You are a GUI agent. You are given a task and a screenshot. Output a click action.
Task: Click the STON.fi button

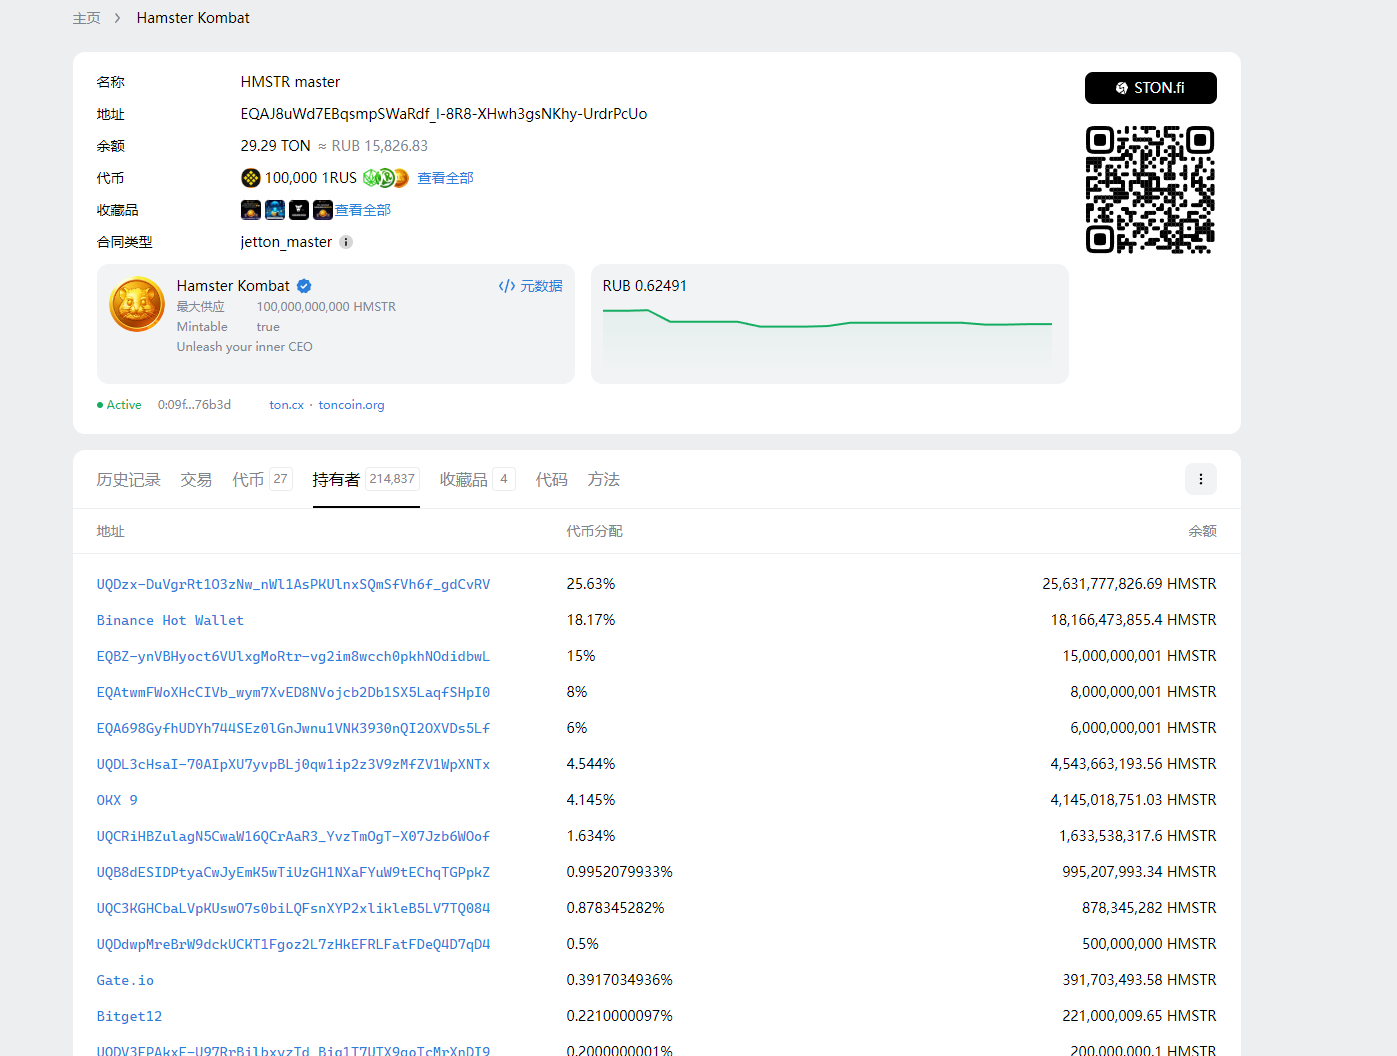(1150, 88)
